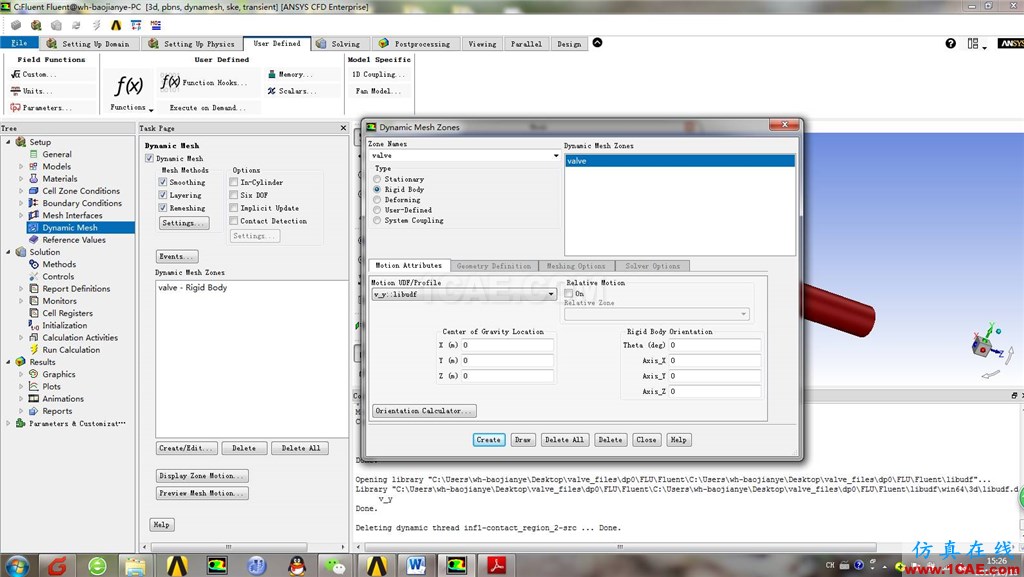The height and width of the screenshot is (577, 1024).
Task: Open Custom field functions
Action: pyautogui.click(x=34, y=74)
